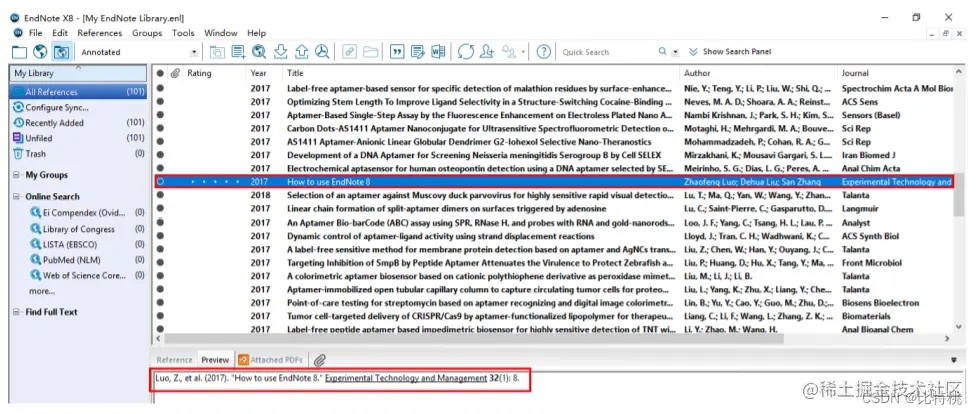The height and width of the screenshot is (414, 977).
Task: Click 'more...' under Online Search
Action: (42, 291)
